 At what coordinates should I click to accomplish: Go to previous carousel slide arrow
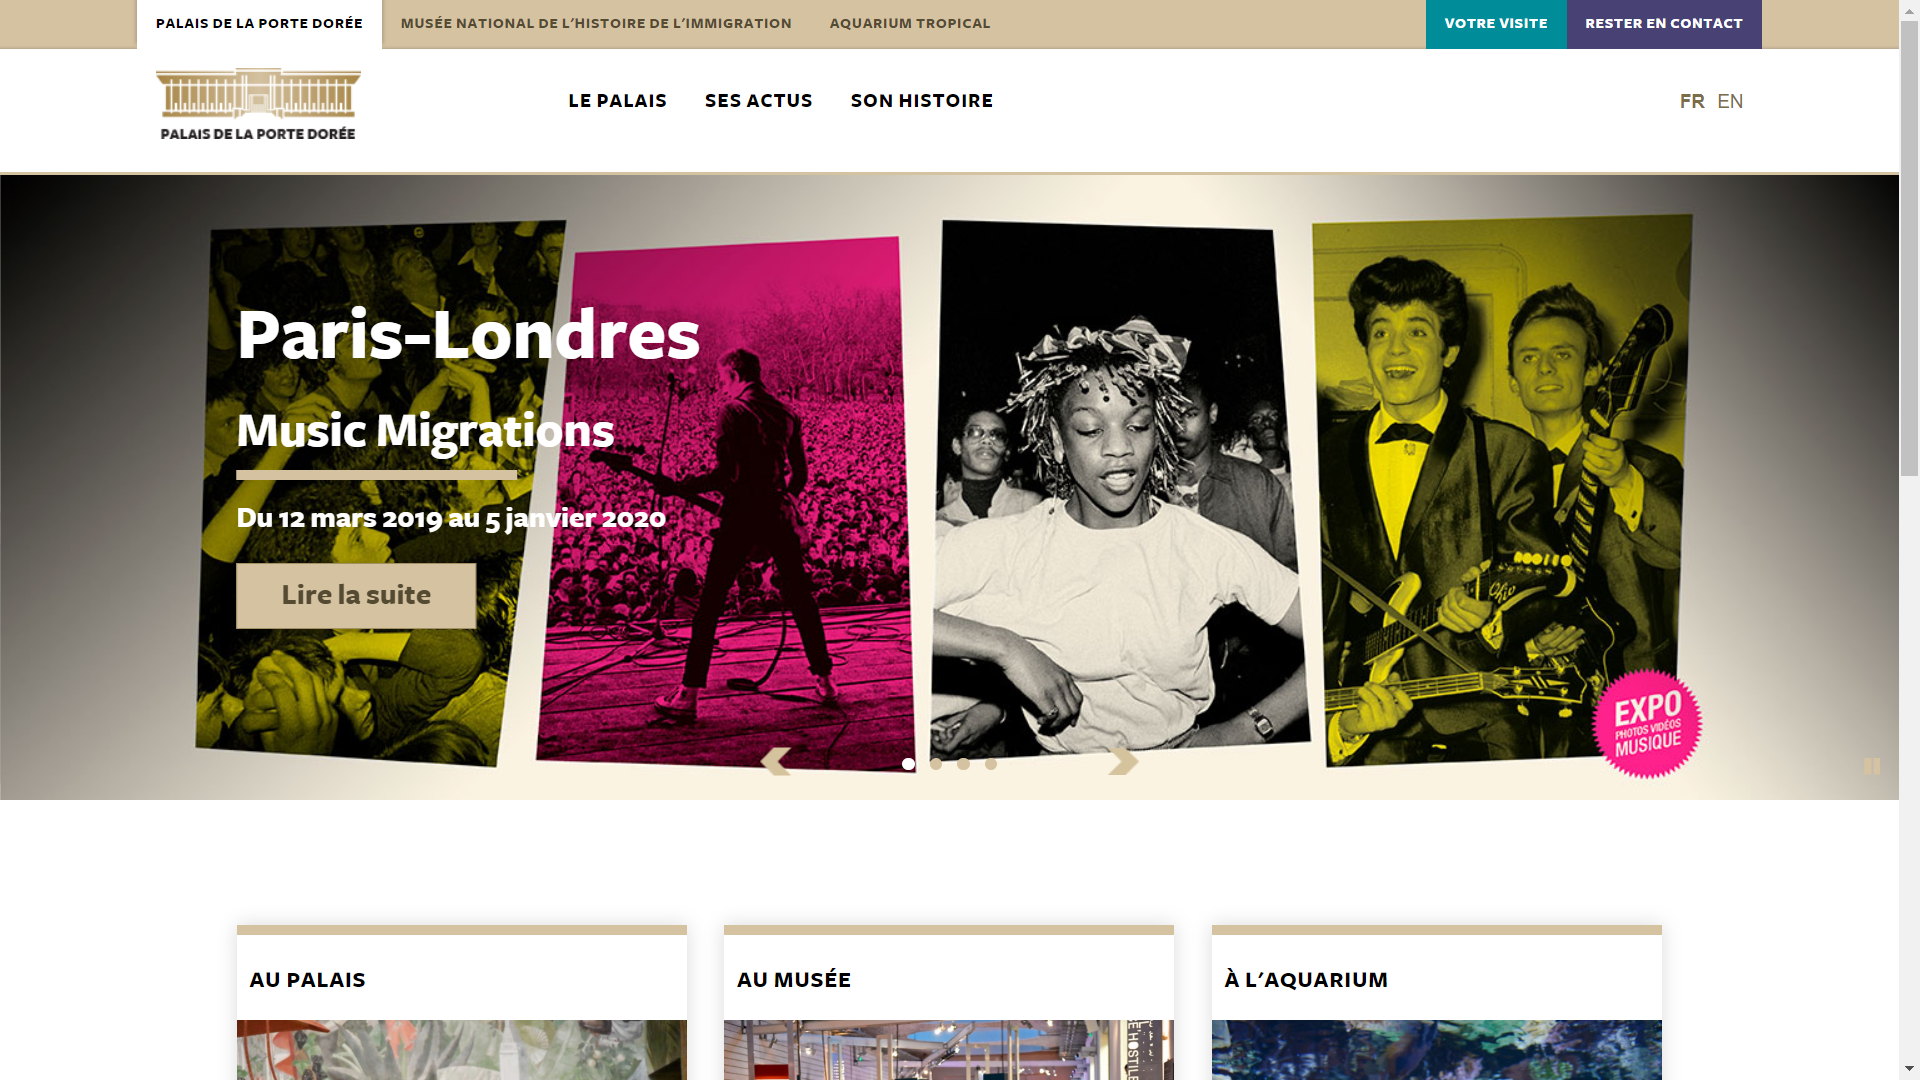coord(776,761)
